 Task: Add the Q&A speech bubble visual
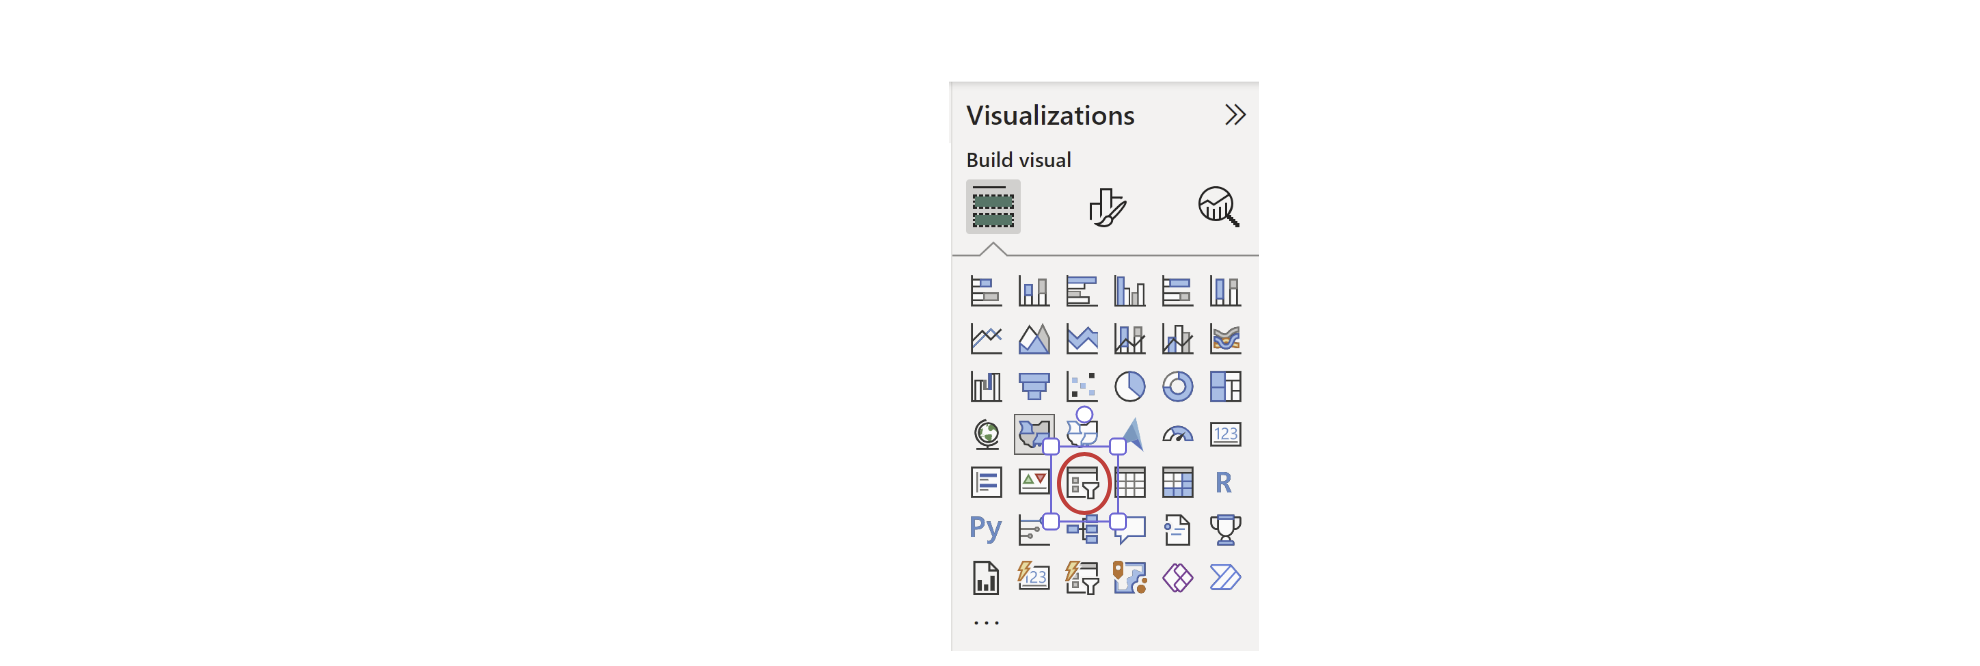pos(1130,530)
